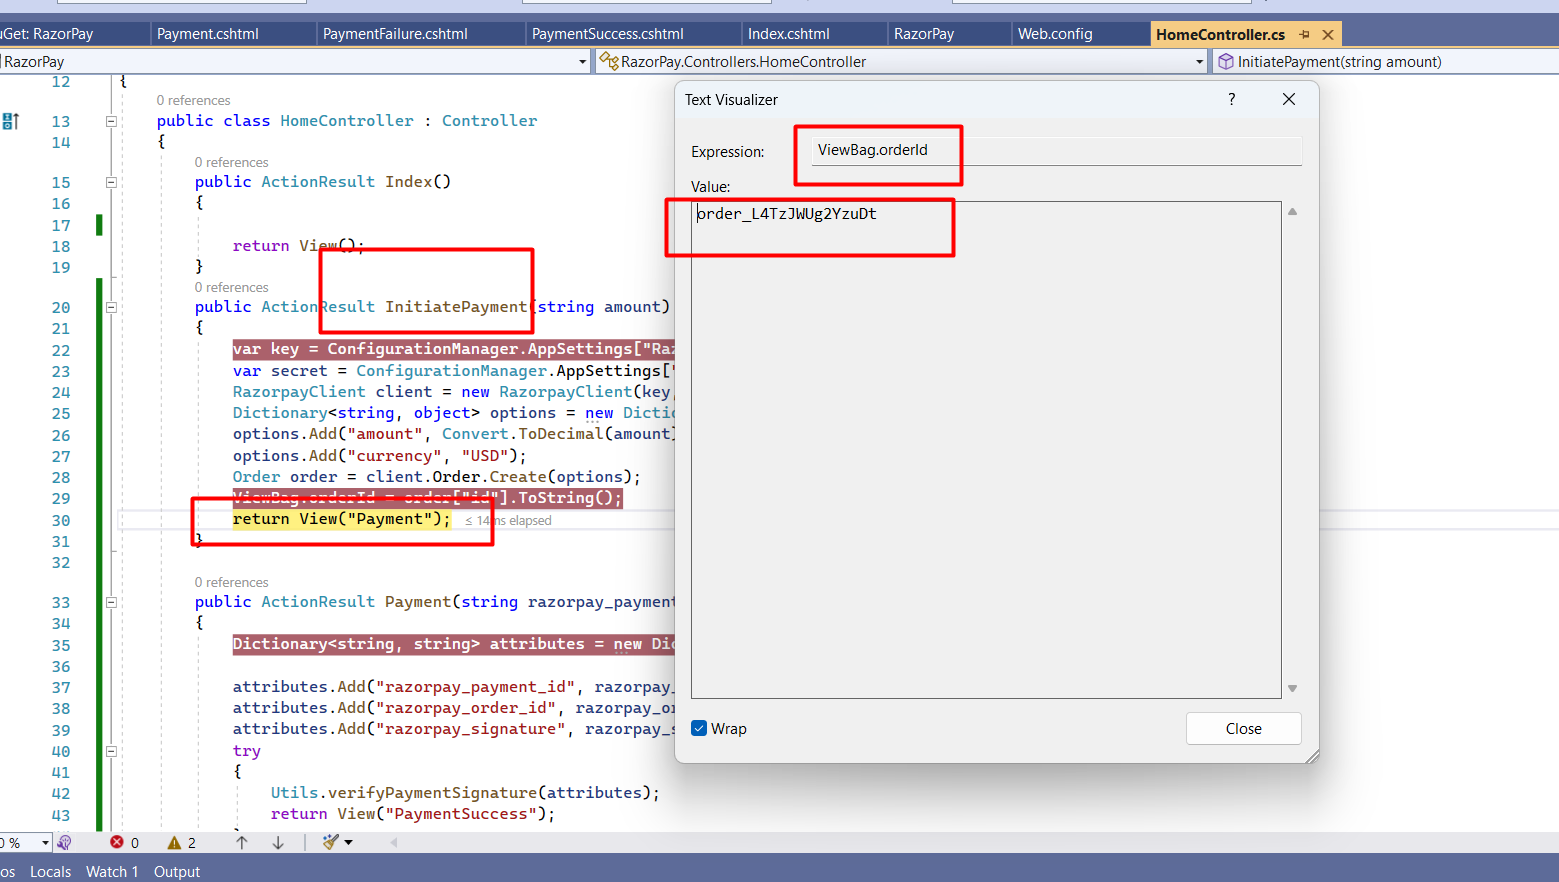Click the 'ms elapsed' PerfTip on line 30
Screen dimensions: 1559x882
point(508,521)
